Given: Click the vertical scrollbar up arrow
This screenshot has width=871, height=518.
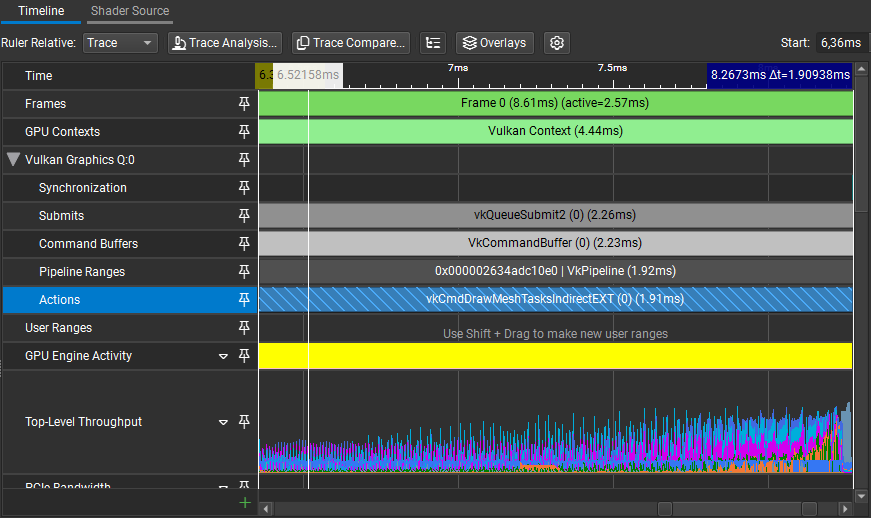Looking at the screenshot, I should 862,71.
